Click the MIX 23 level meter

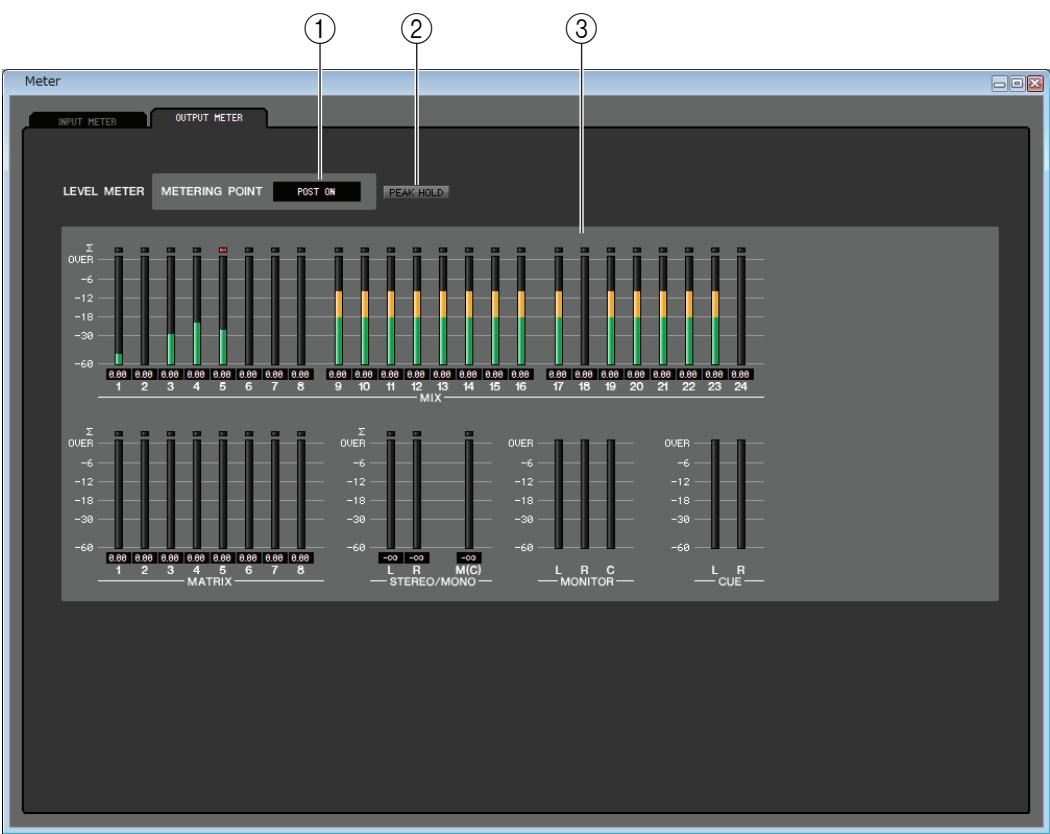(715, 310)
